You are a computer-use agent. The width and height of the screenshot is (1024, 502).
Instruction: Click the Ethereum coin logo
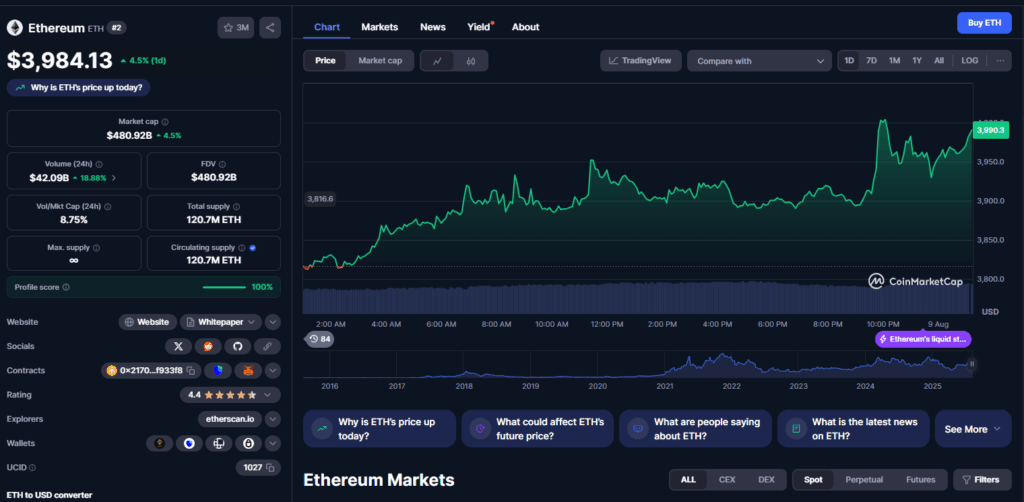coord(14,28)
